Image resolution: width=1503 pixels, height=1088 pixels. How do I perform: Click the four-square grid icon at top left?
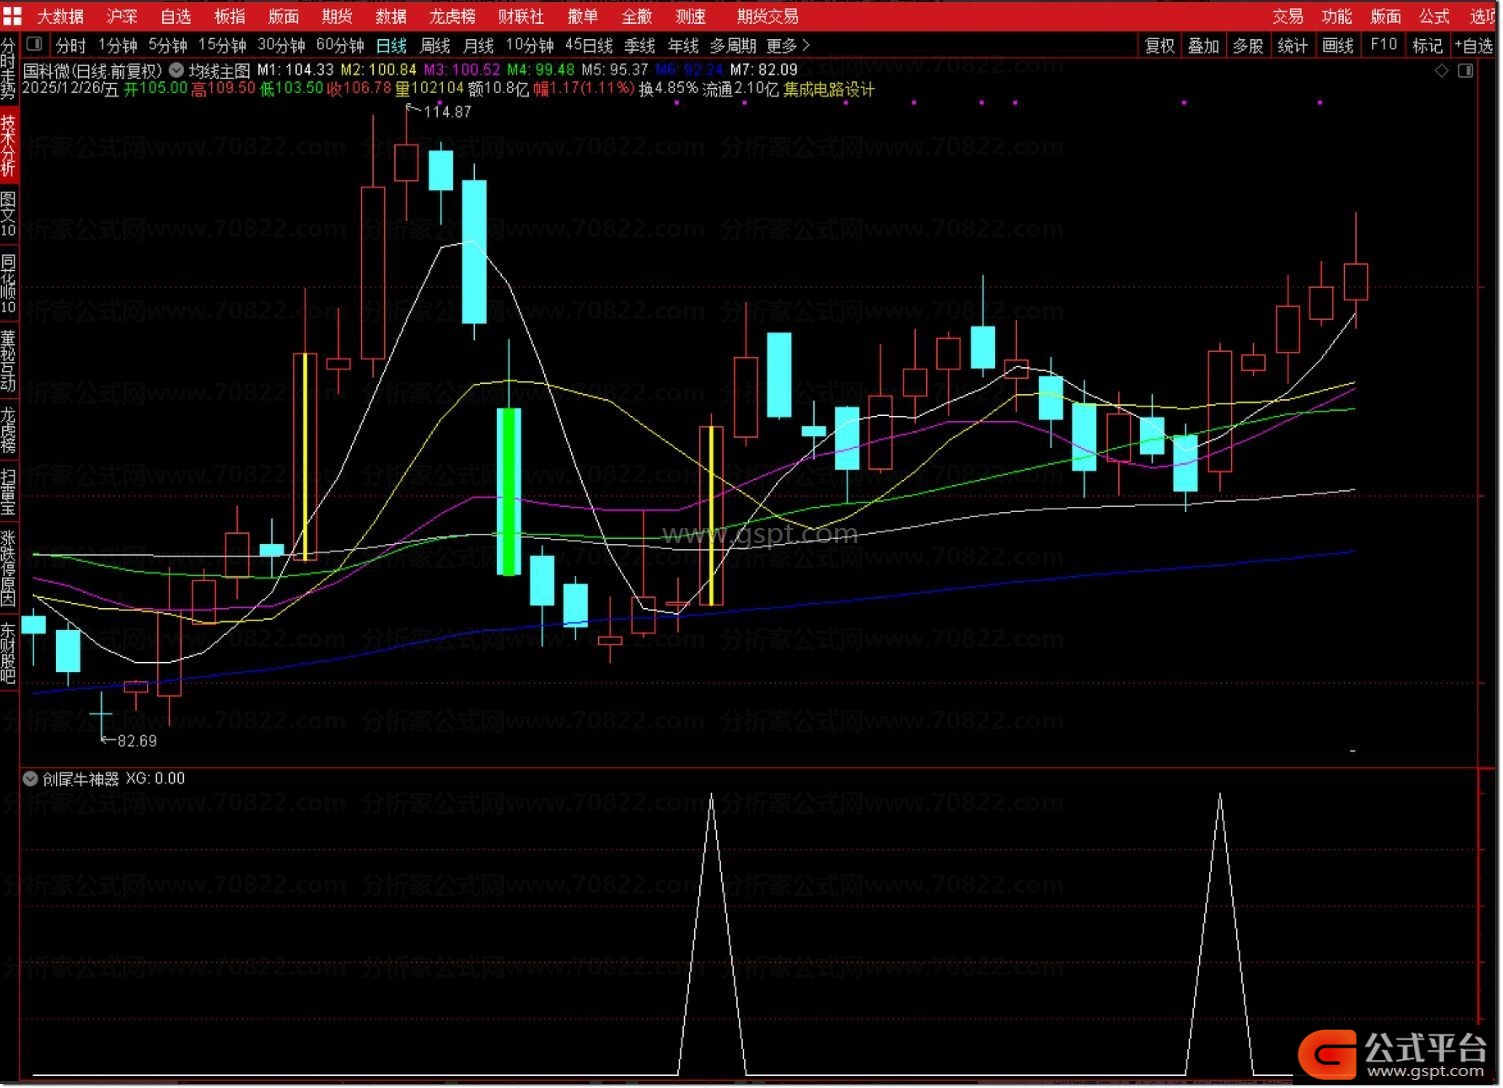pos(12,16)
